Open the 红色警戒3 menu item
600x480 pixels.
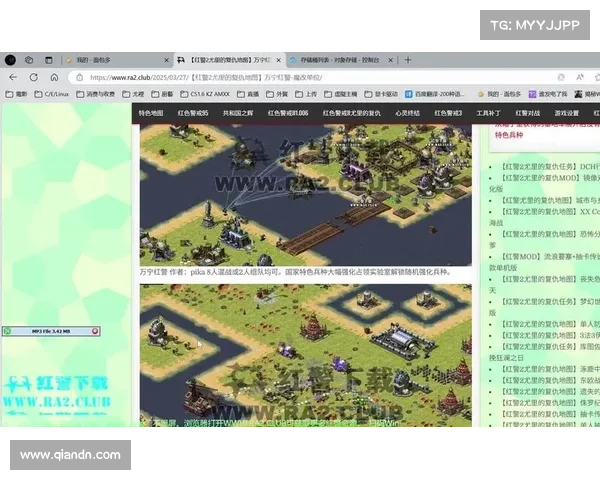(448, 113)
